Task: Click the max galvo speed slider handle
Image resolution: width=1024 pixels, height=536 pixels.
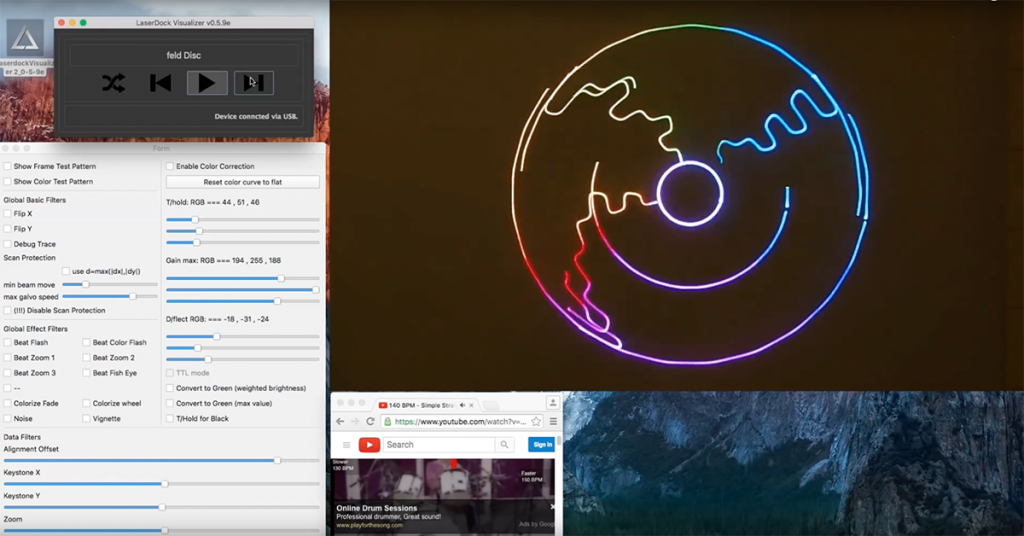Action: coord(132,297)
